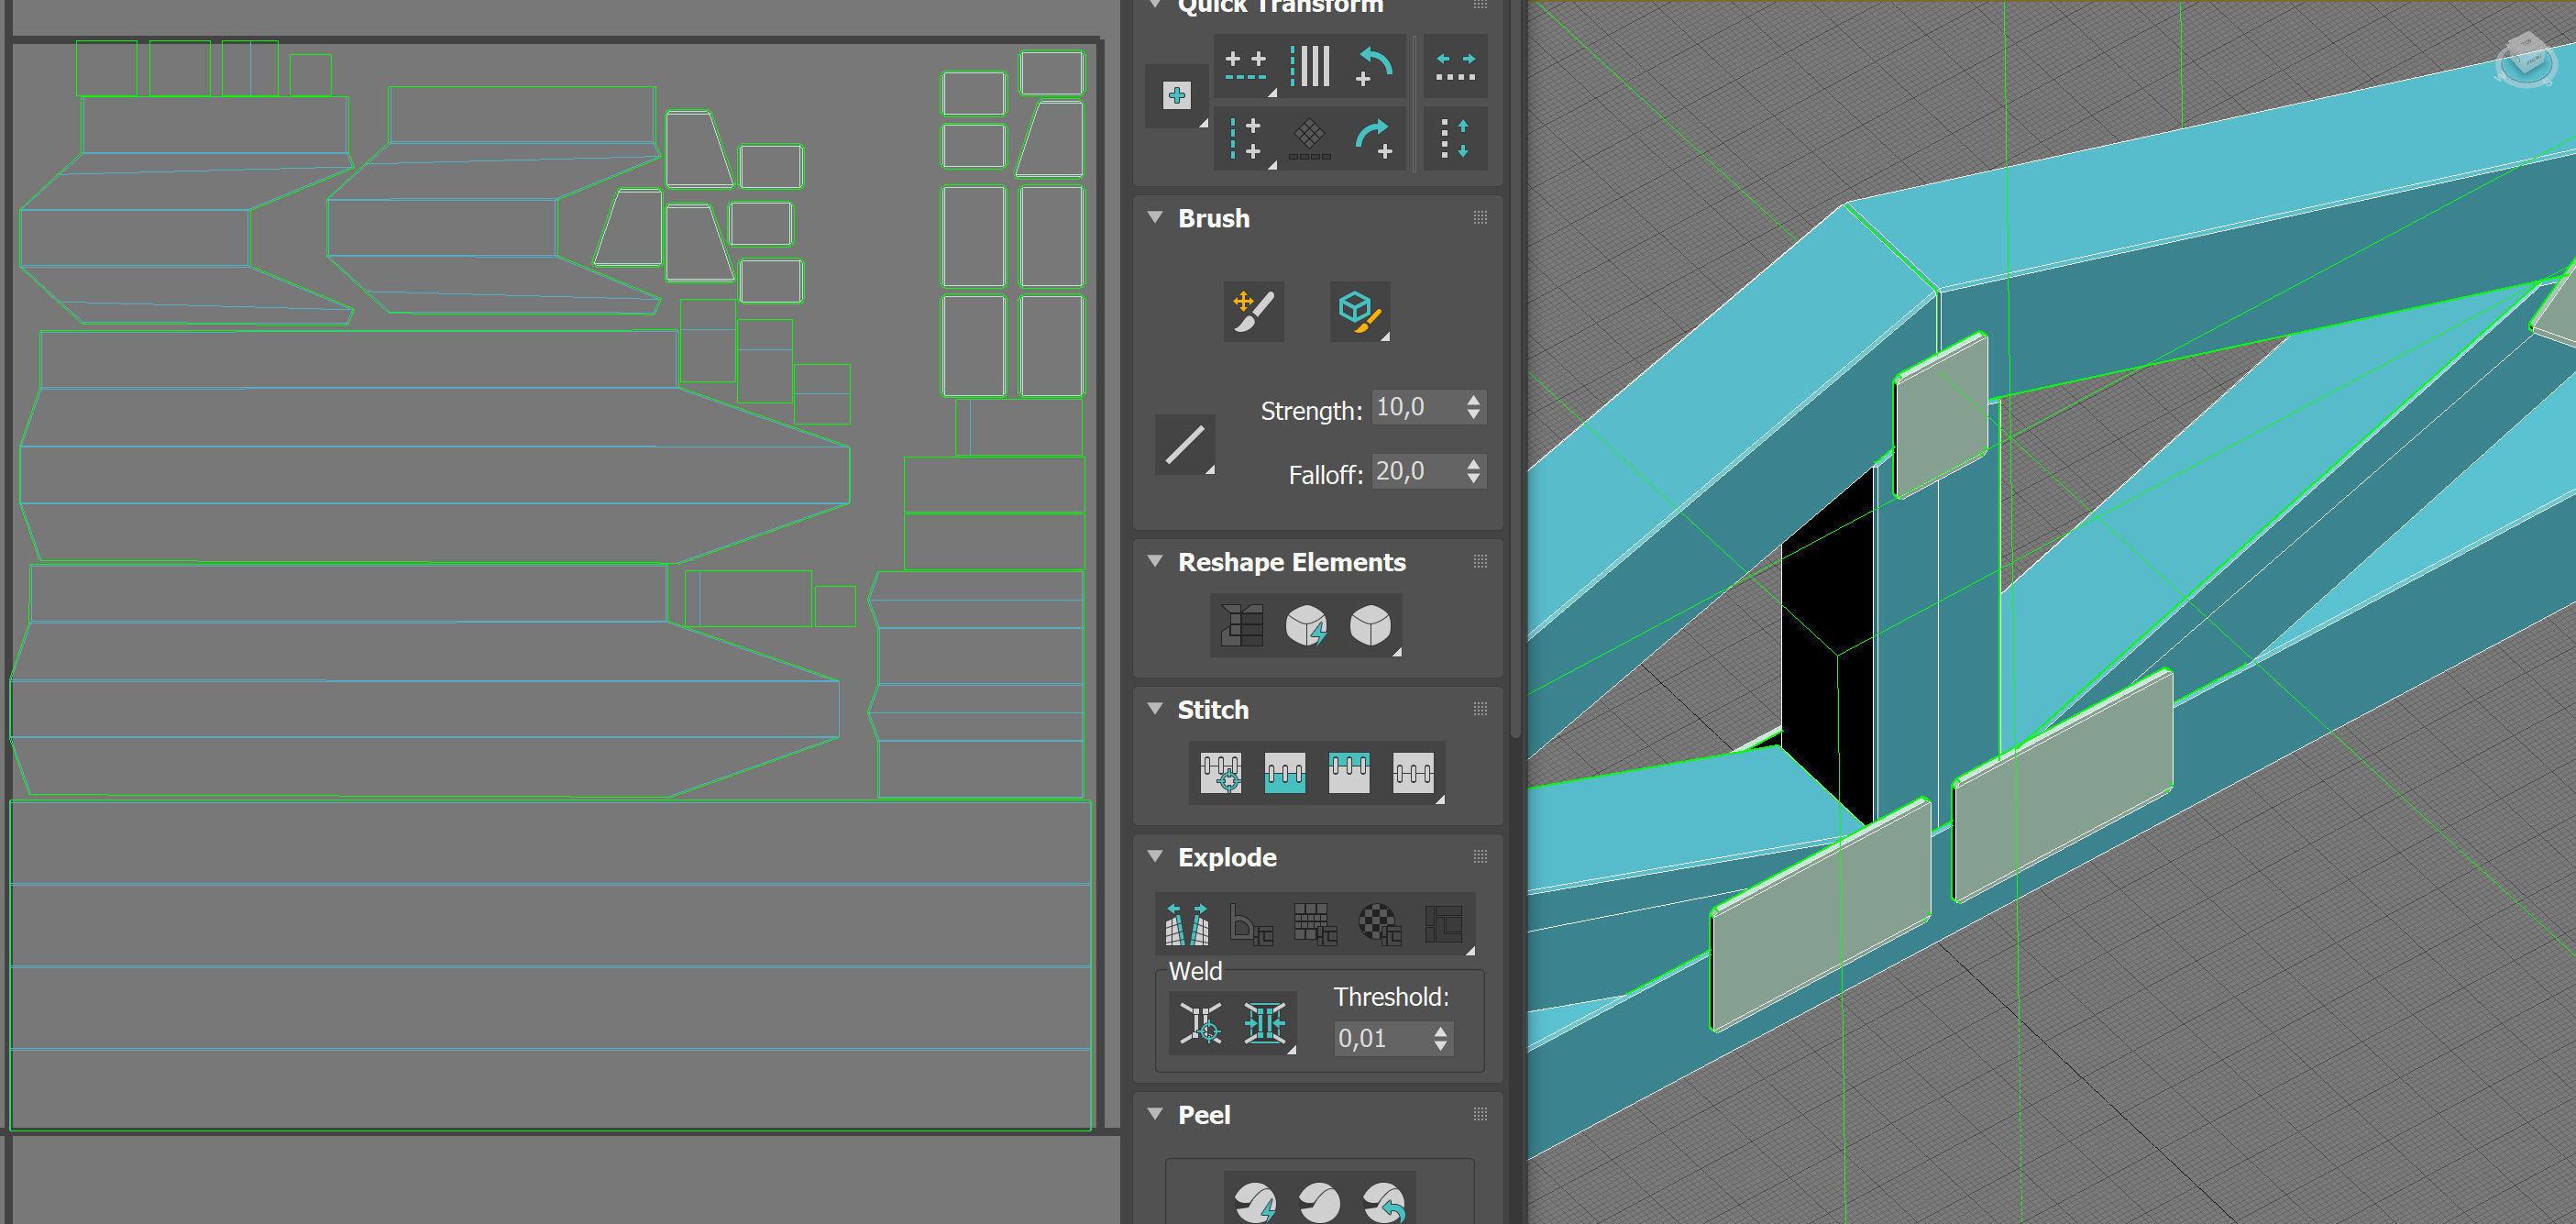Screen dimensions: 2576x1224
Task: Click the Paint Movement brush icon
Action: pyautogui.click(x=1253, y=311)
